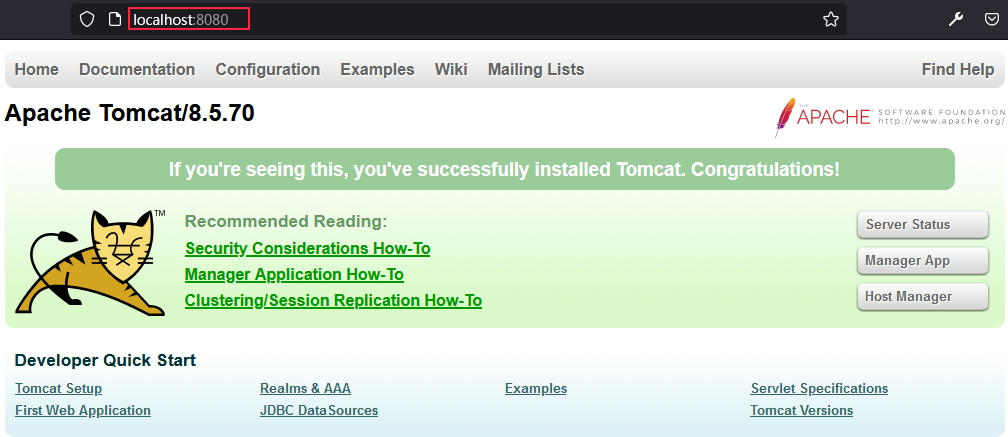Screen dimensions: 1008x437
Task: Open the Pocket save icon
Action: click(x=991, y=19)
